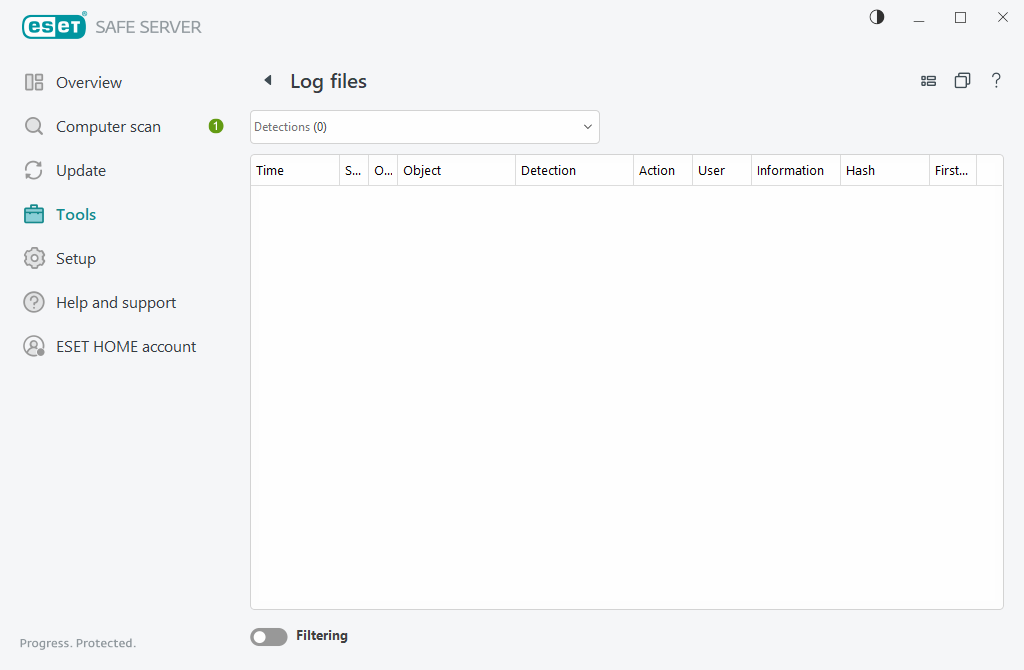Open the Help and support section

(115, 302)
